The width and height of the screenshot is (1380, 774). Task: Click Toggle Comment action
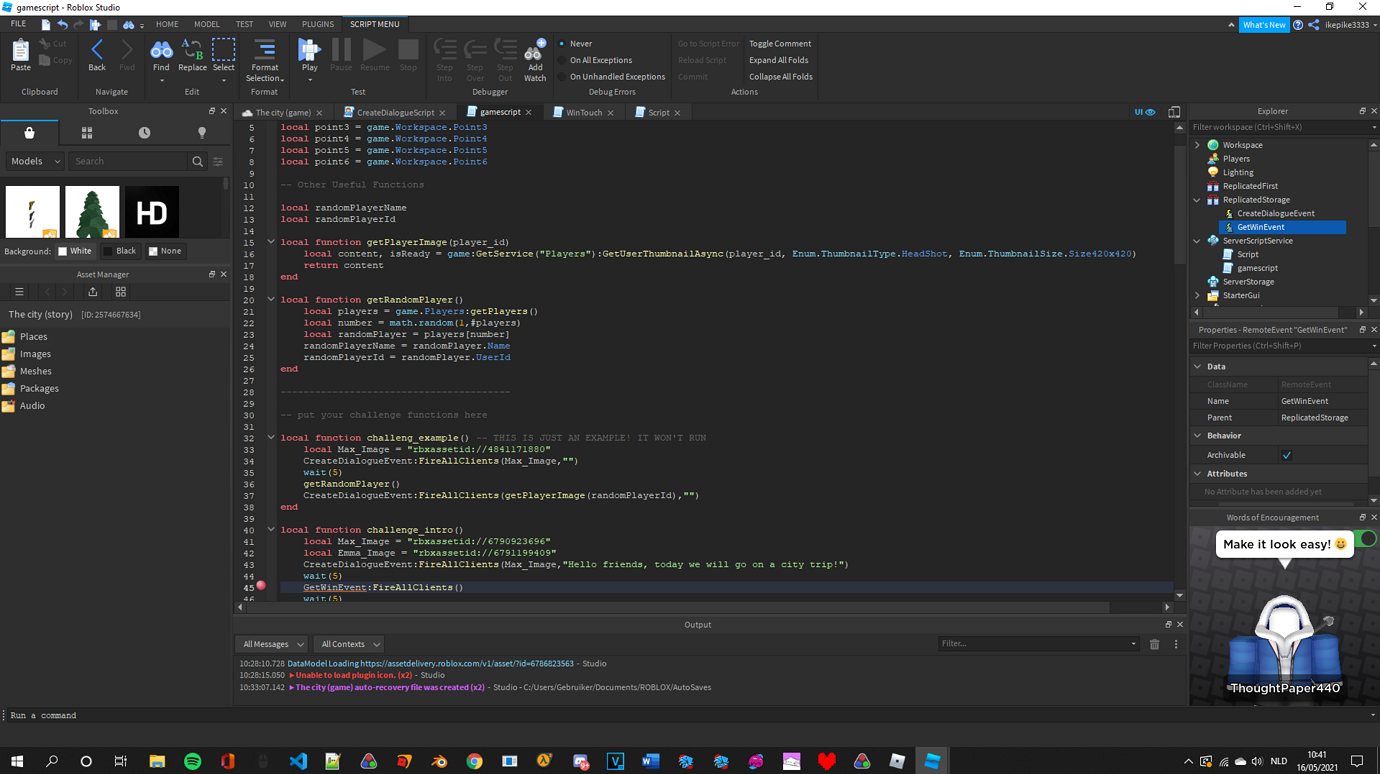(780, 44)
